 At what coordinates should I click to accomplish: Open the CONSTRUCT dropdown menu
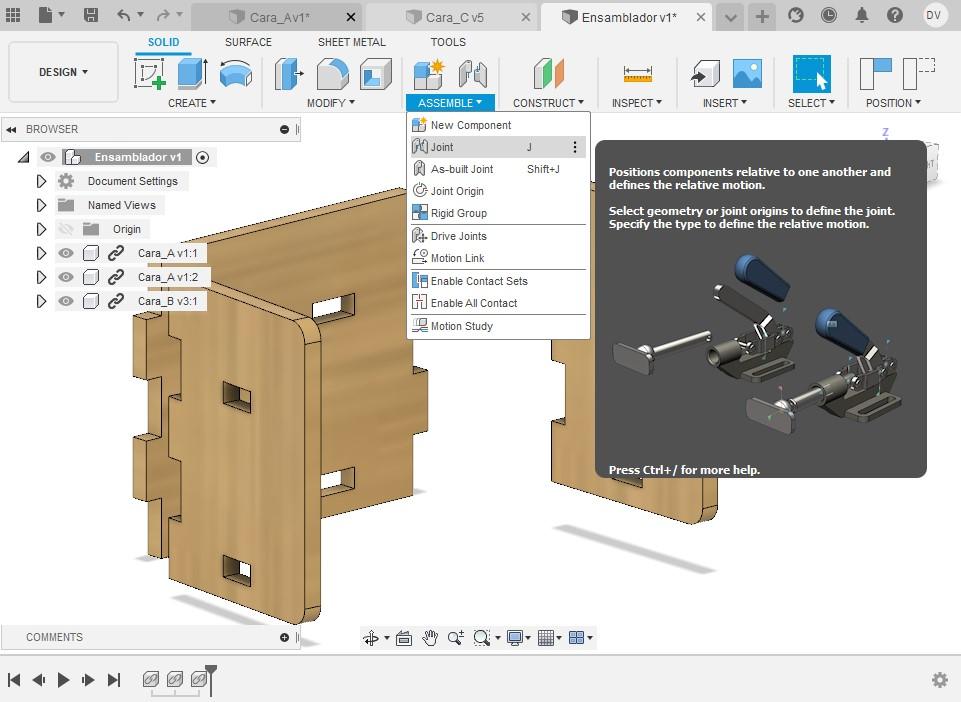[x=549, y=103]
